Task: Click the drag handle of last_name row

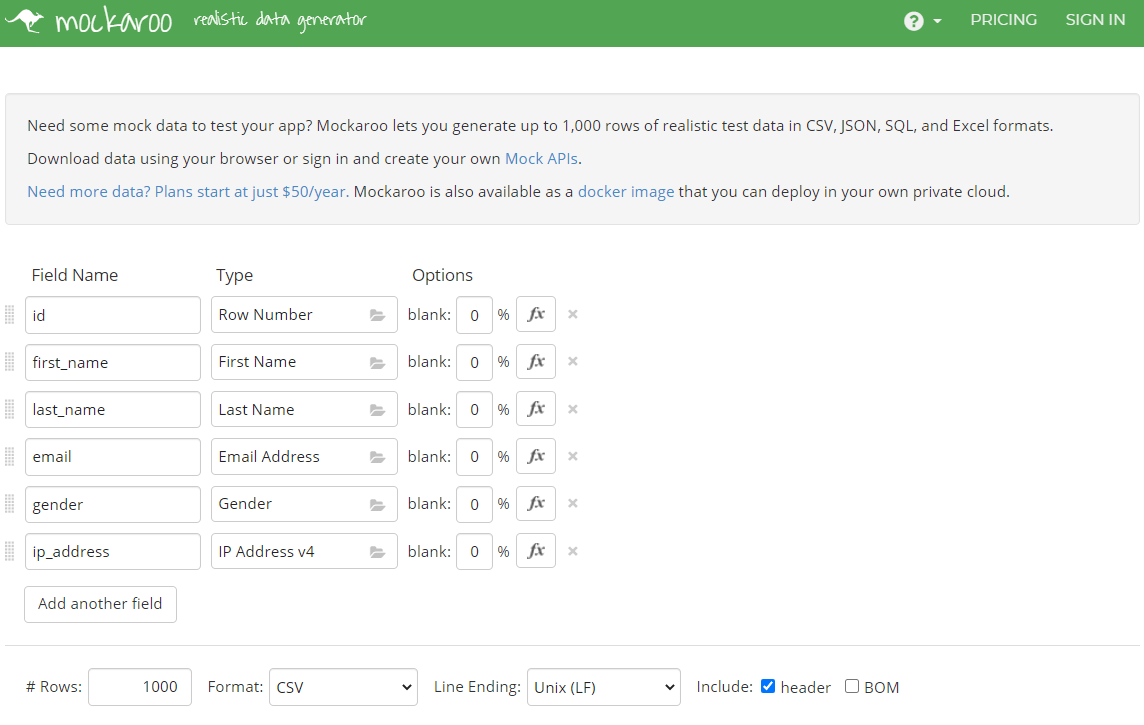Action: point(9,409)
